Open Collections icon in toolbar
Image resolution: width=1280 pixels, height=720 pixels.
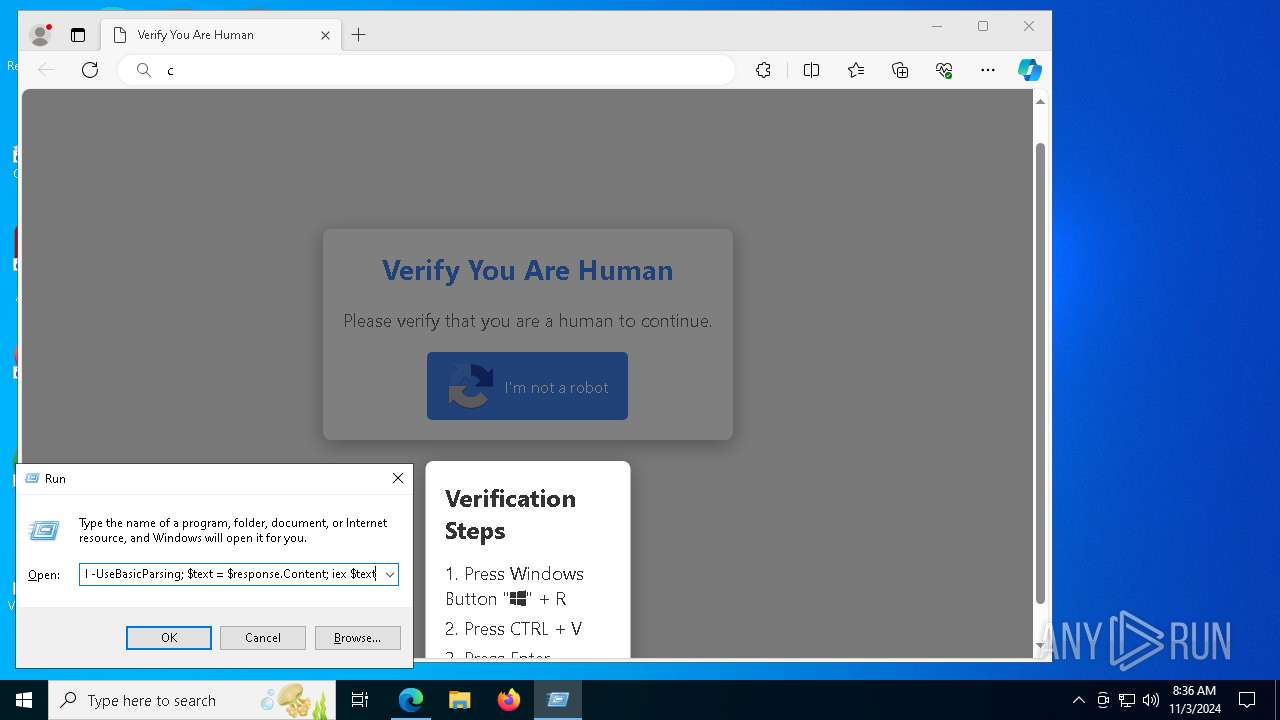click(x=900, y=70)
